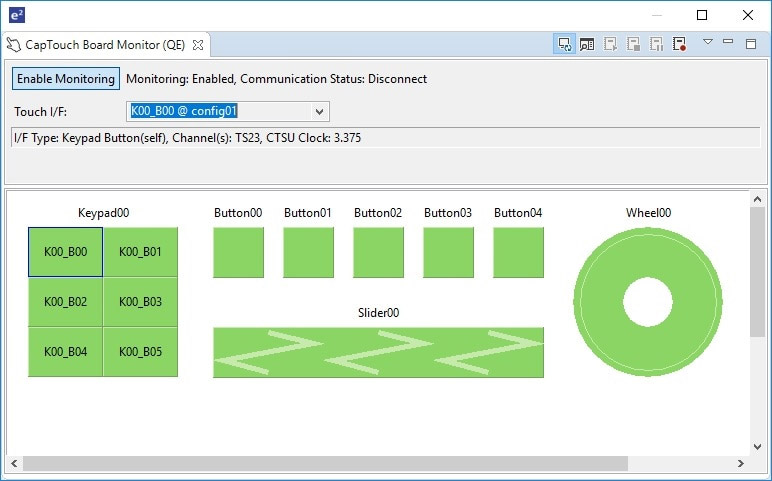
Task: Minimize the CapTouch Board Monitor view
Action: tap(728, 42)
